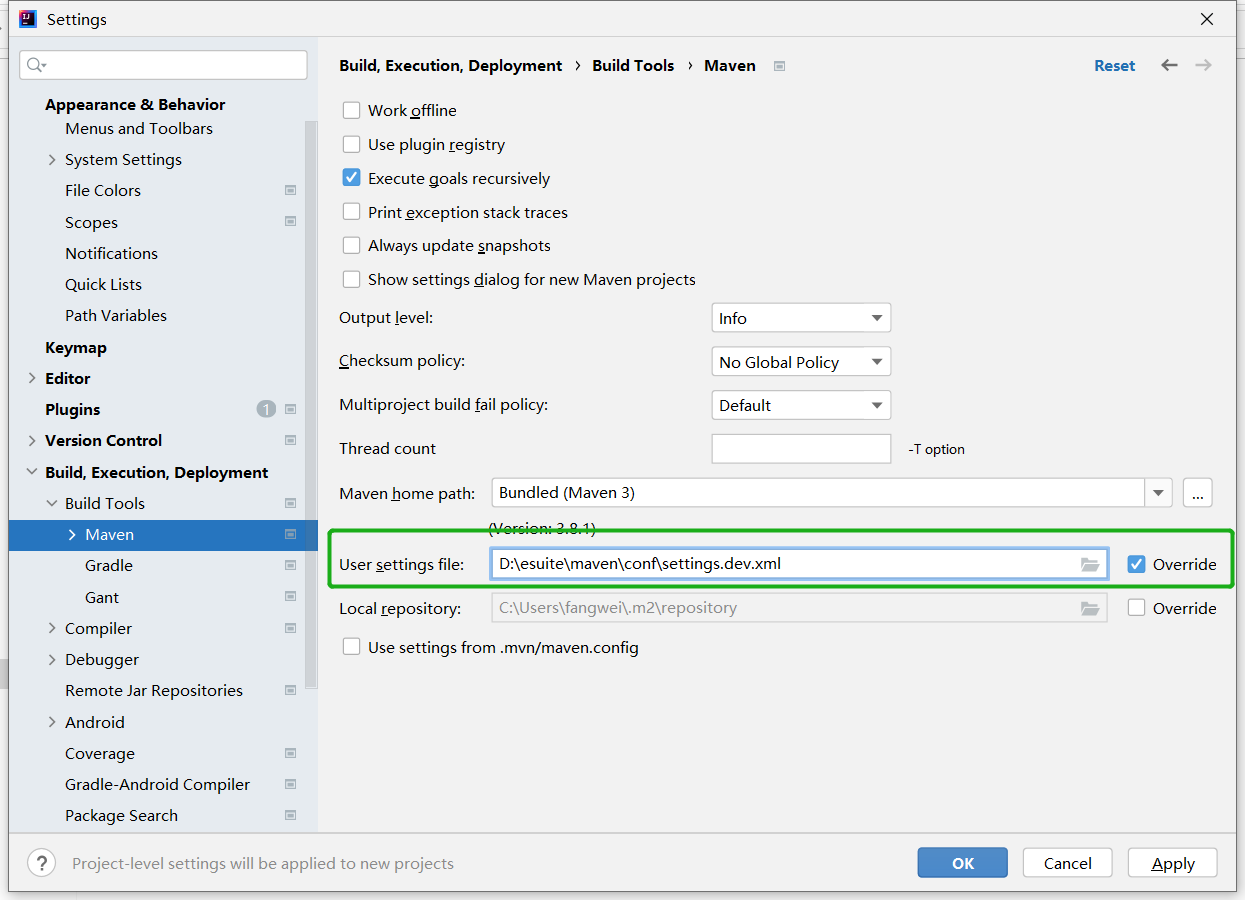1245x900 pixels.
Task: Open the Checksum policy dropdown
Action: click(801, 362)
